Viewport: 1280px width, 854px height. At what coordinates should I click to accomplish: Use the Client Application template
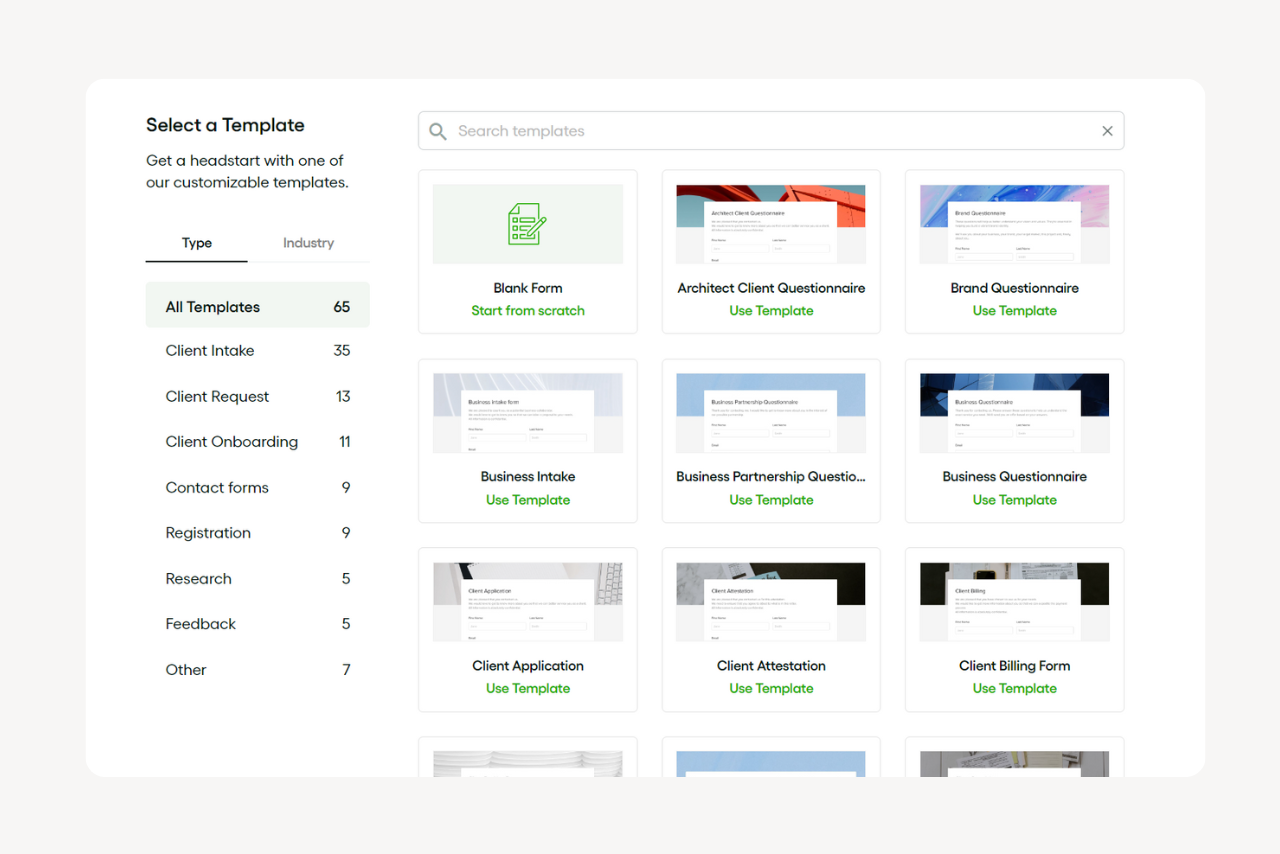pos(528,688)
